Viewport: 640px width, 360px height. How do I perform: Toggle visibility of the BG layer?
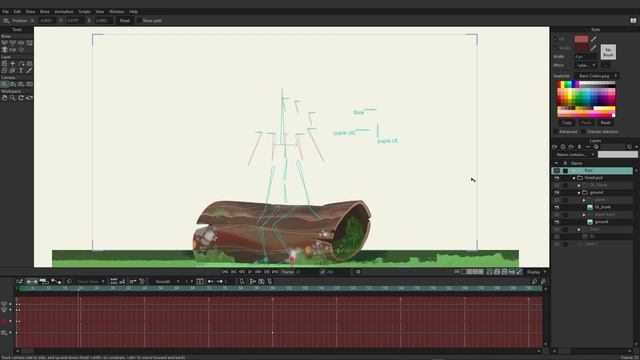pos(557,237)
